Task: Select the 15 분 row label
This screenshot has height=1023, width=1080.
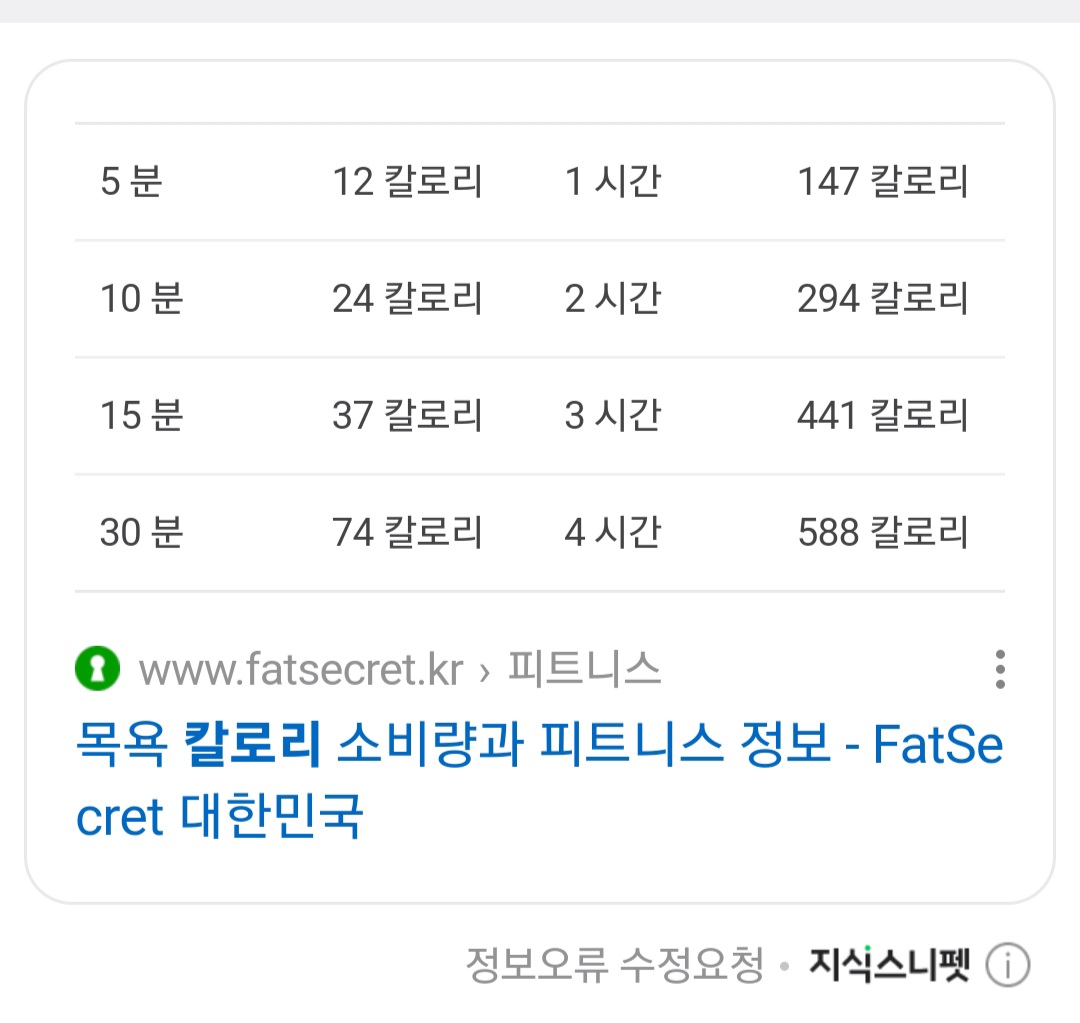Action: click(141, 416)
